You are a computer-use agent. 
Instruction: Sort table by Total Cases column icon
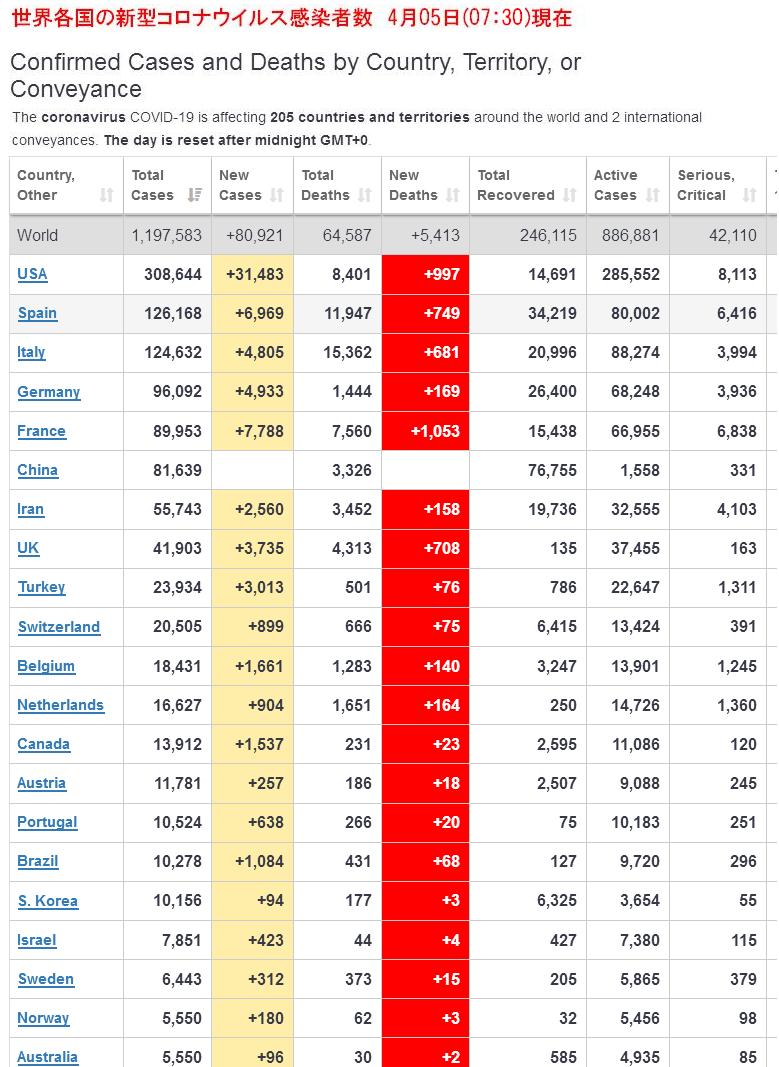[x=196, y=195]
